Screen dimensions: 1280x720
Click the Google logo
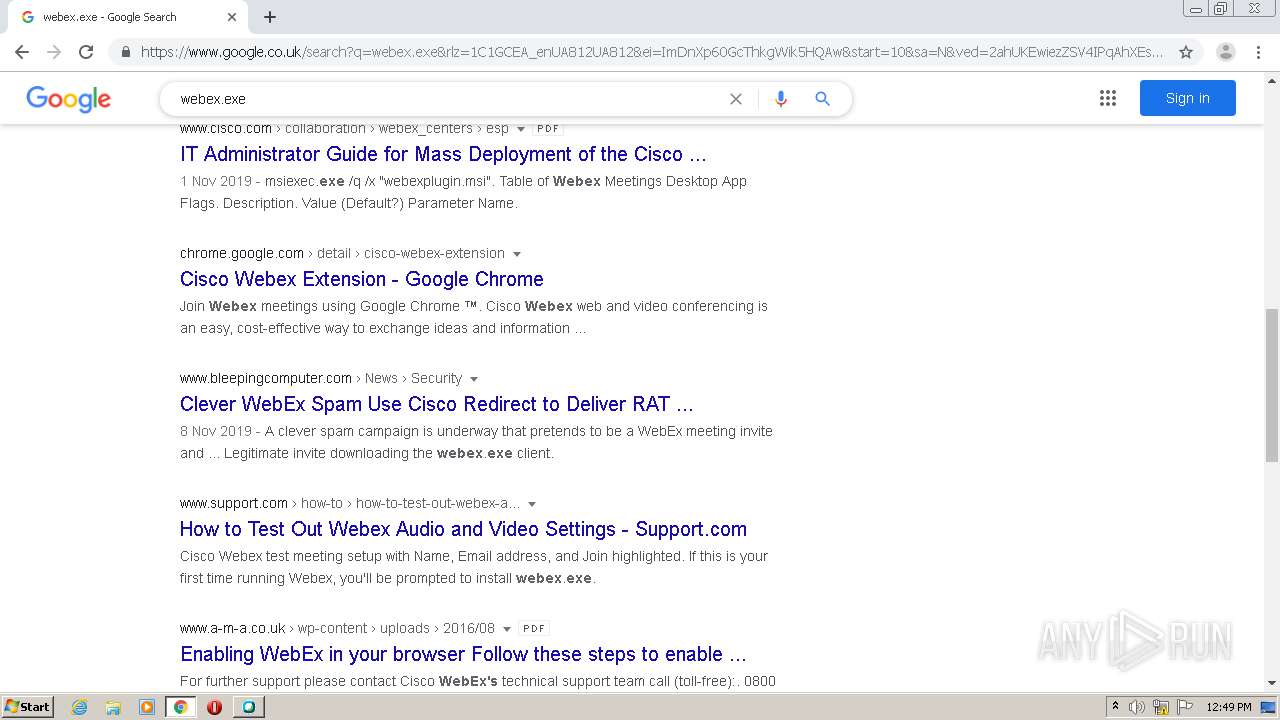68,99
